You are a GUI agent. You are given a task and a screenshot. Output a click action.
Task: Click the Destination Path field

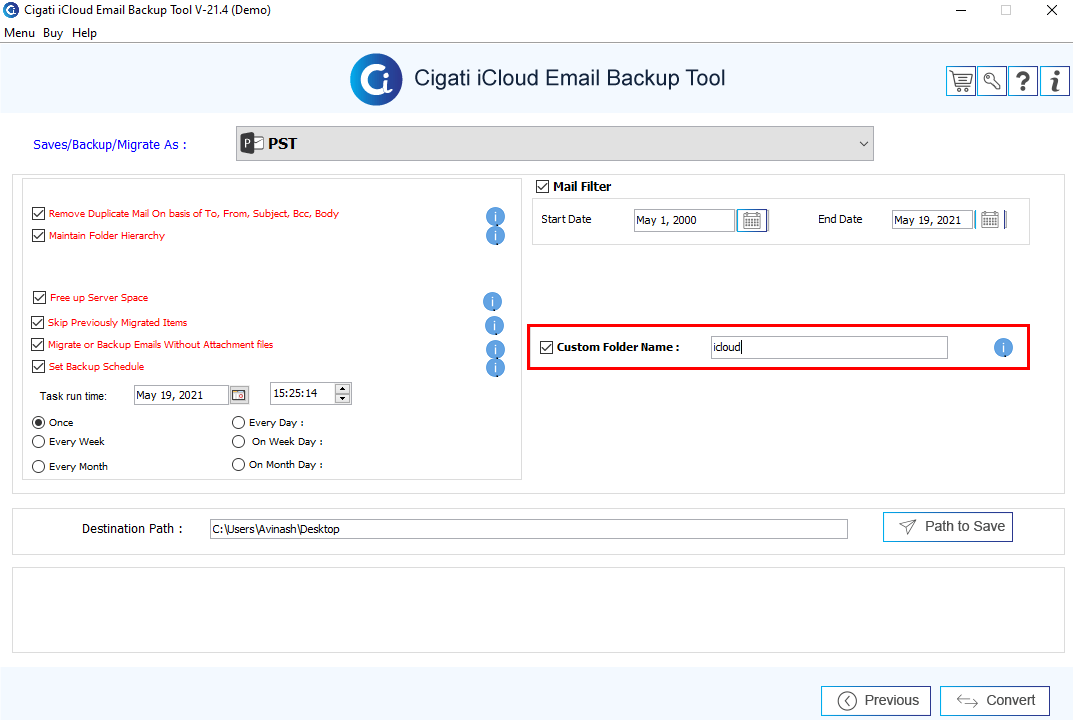[x=529, y=529]
